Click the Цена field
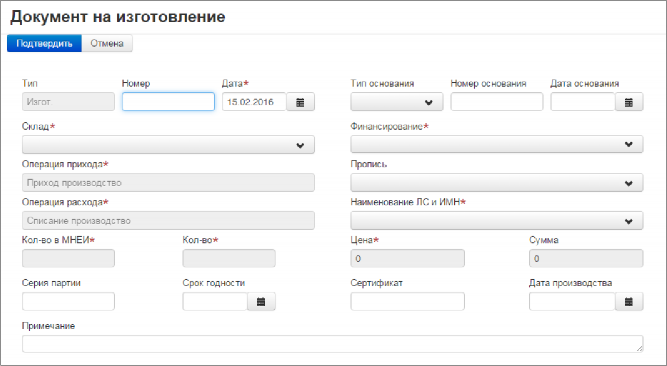 pos(408,259)
